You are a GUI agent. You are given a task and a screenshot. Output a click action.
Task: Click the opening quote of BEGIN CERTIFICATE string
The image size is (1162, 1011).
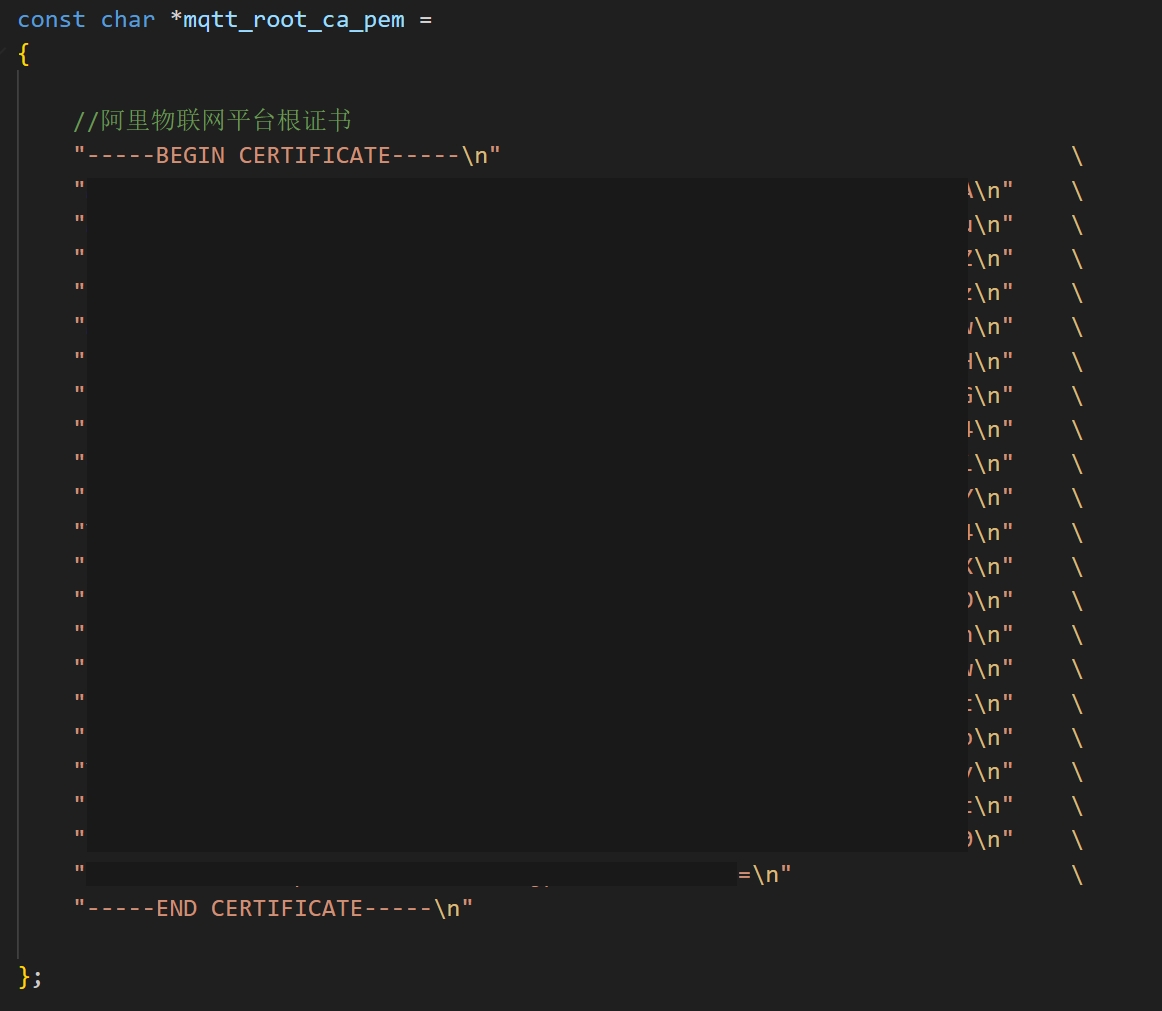[80, 156]
